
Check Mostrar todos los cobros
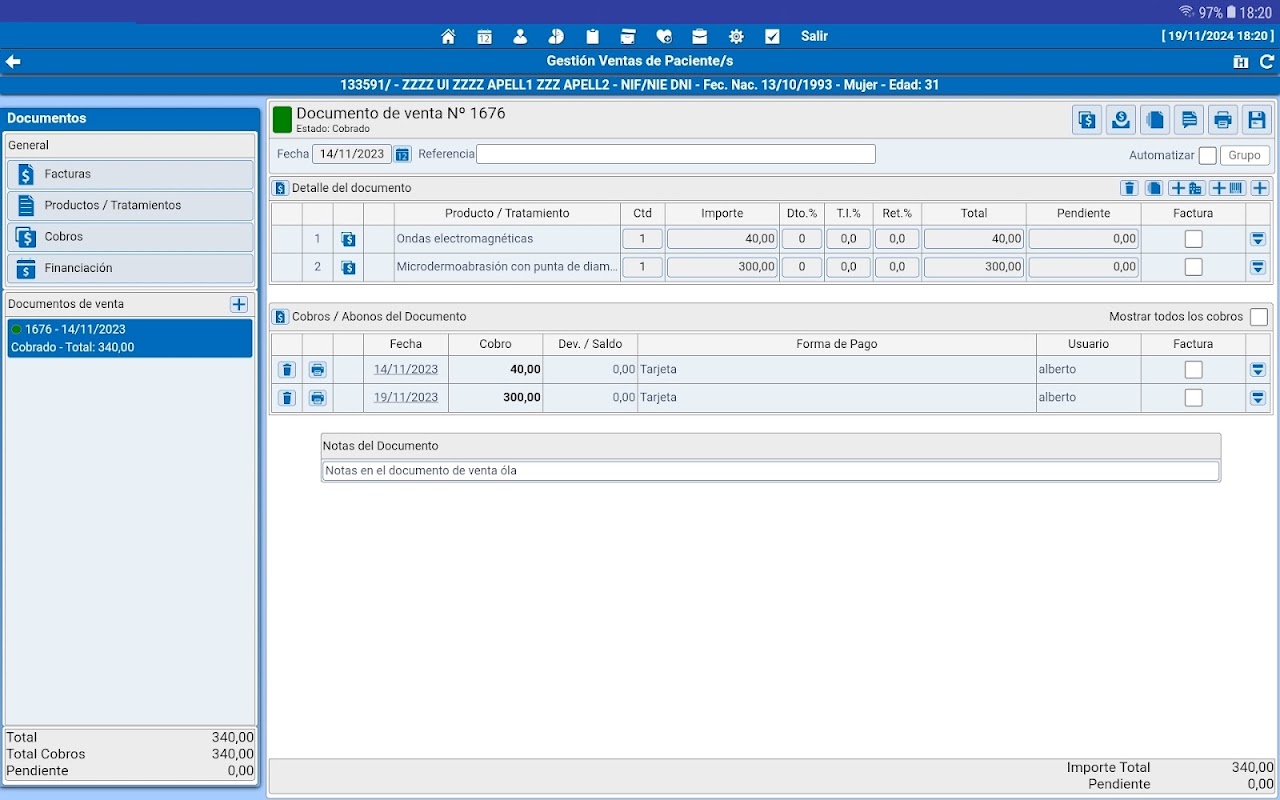coord(1258,317)
